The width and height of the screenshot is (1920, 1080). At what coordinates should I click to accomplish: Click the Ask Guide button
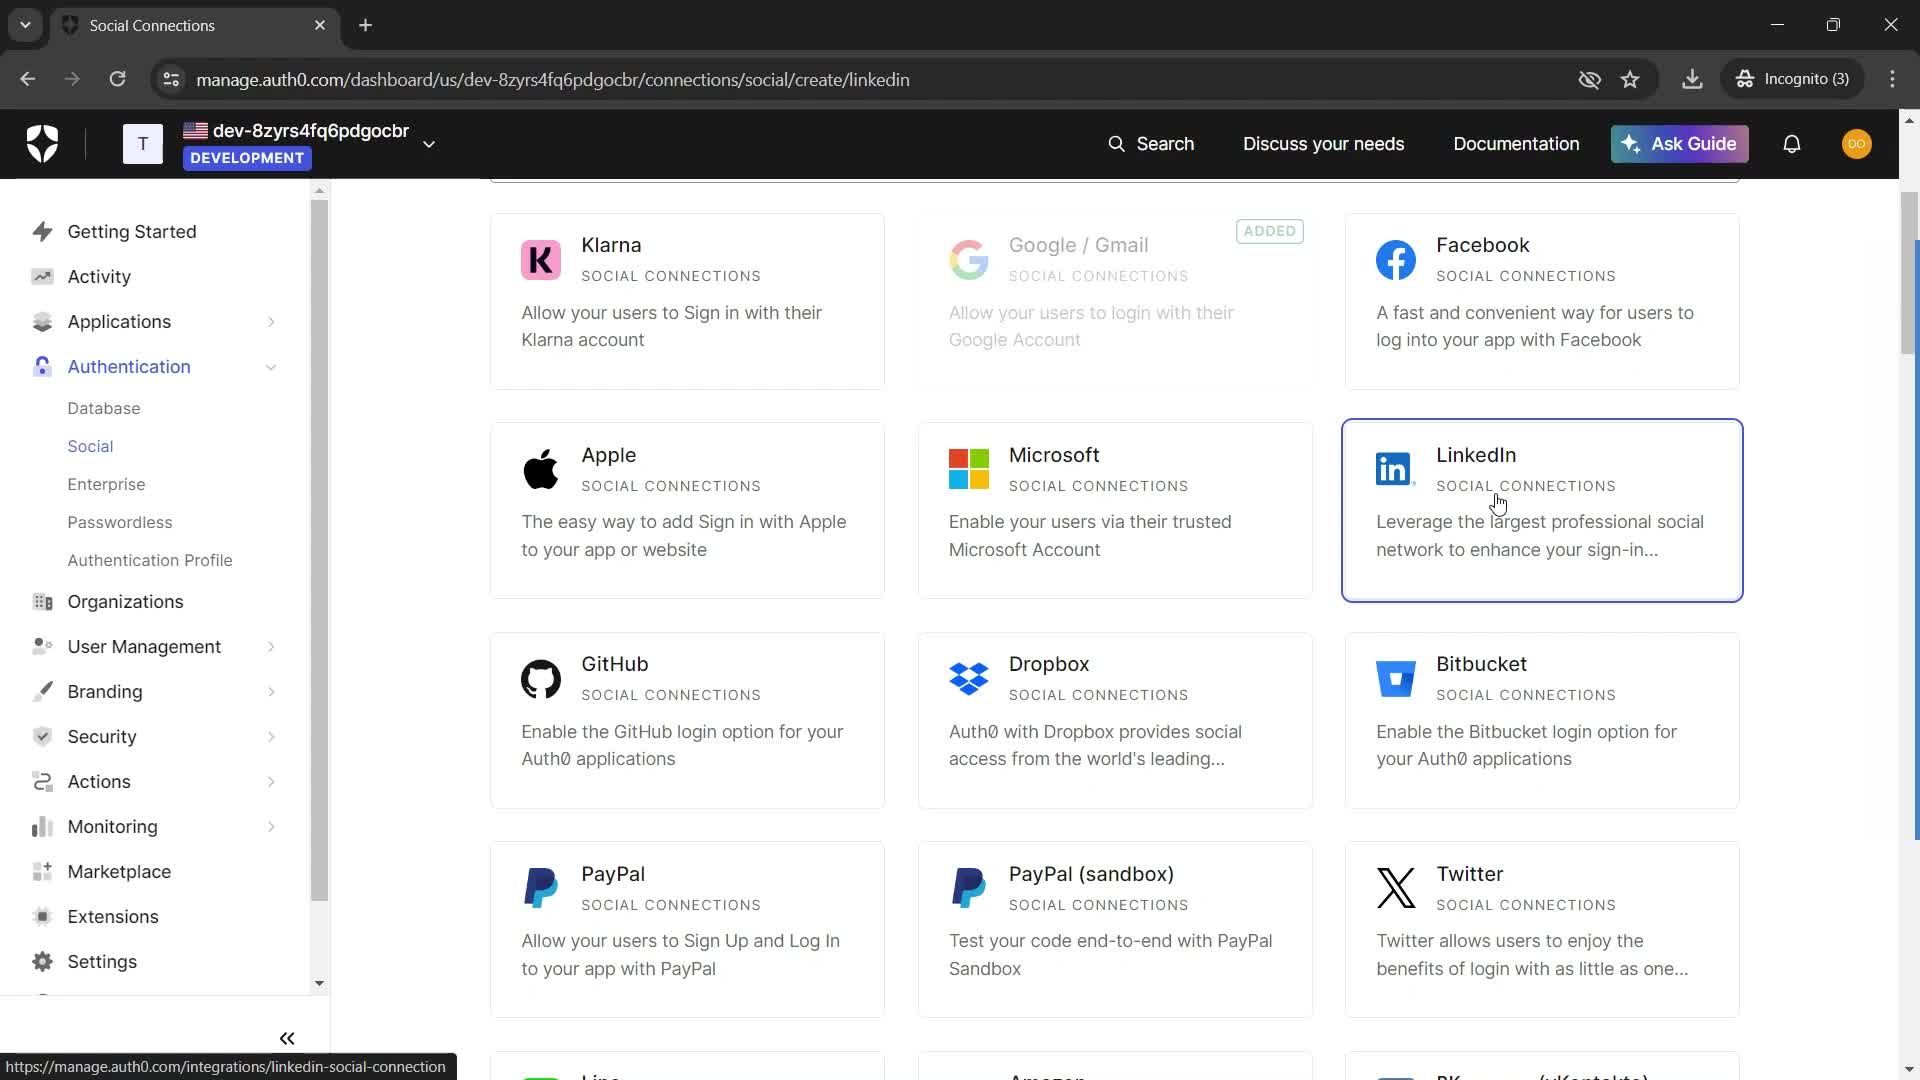(x=1680, y=144)
